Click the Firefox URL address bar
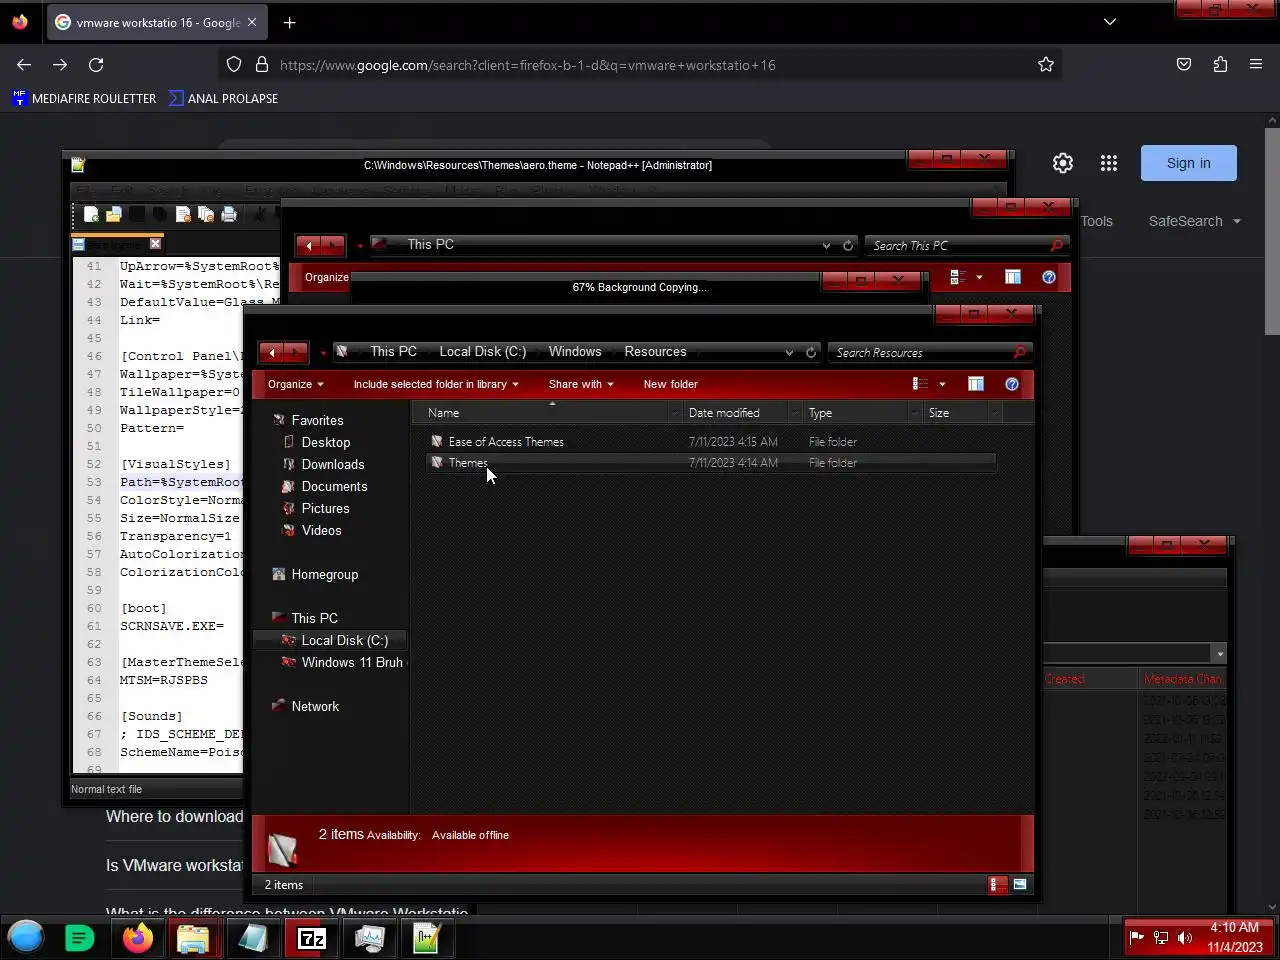This screenshot has height=960, width=1280. (640, 65)
